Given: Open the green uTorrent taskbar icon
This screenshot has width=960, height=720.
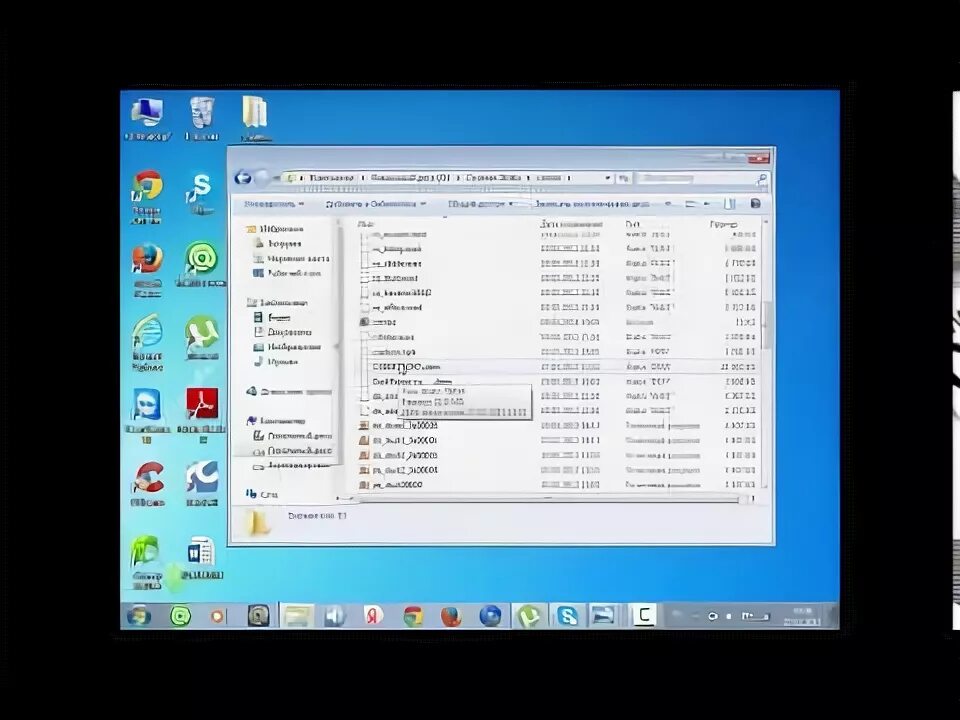Looking at the screenshot, I should (x=528, y=615).
